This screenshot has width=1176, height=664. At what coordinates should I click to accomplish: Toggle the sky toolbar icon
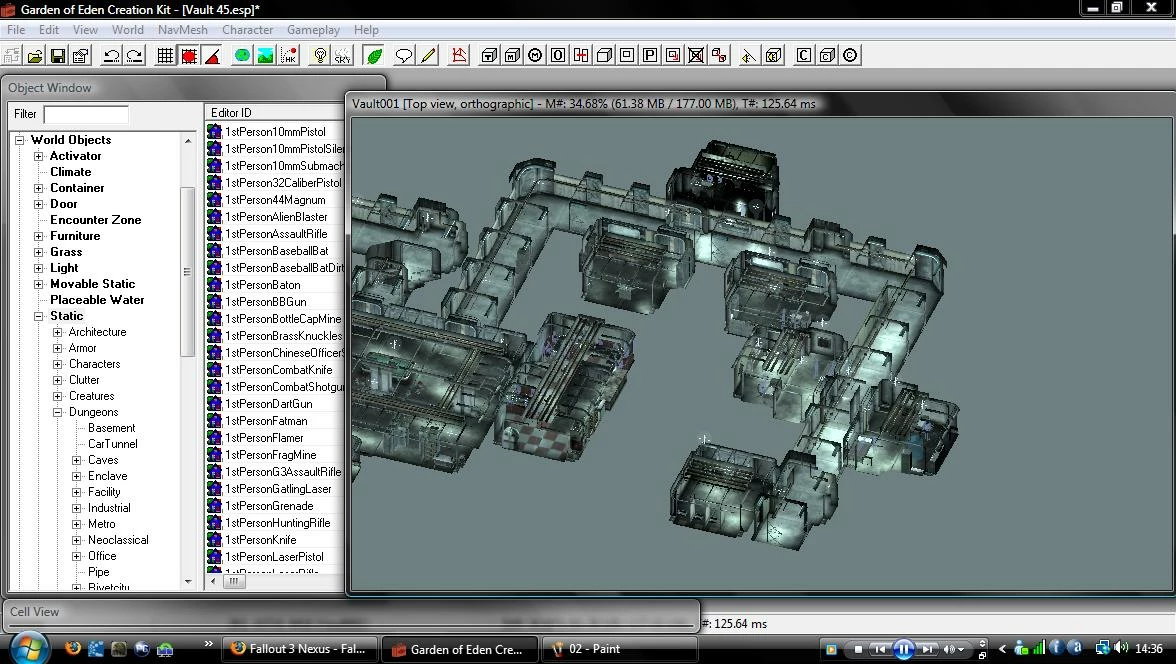343,56
